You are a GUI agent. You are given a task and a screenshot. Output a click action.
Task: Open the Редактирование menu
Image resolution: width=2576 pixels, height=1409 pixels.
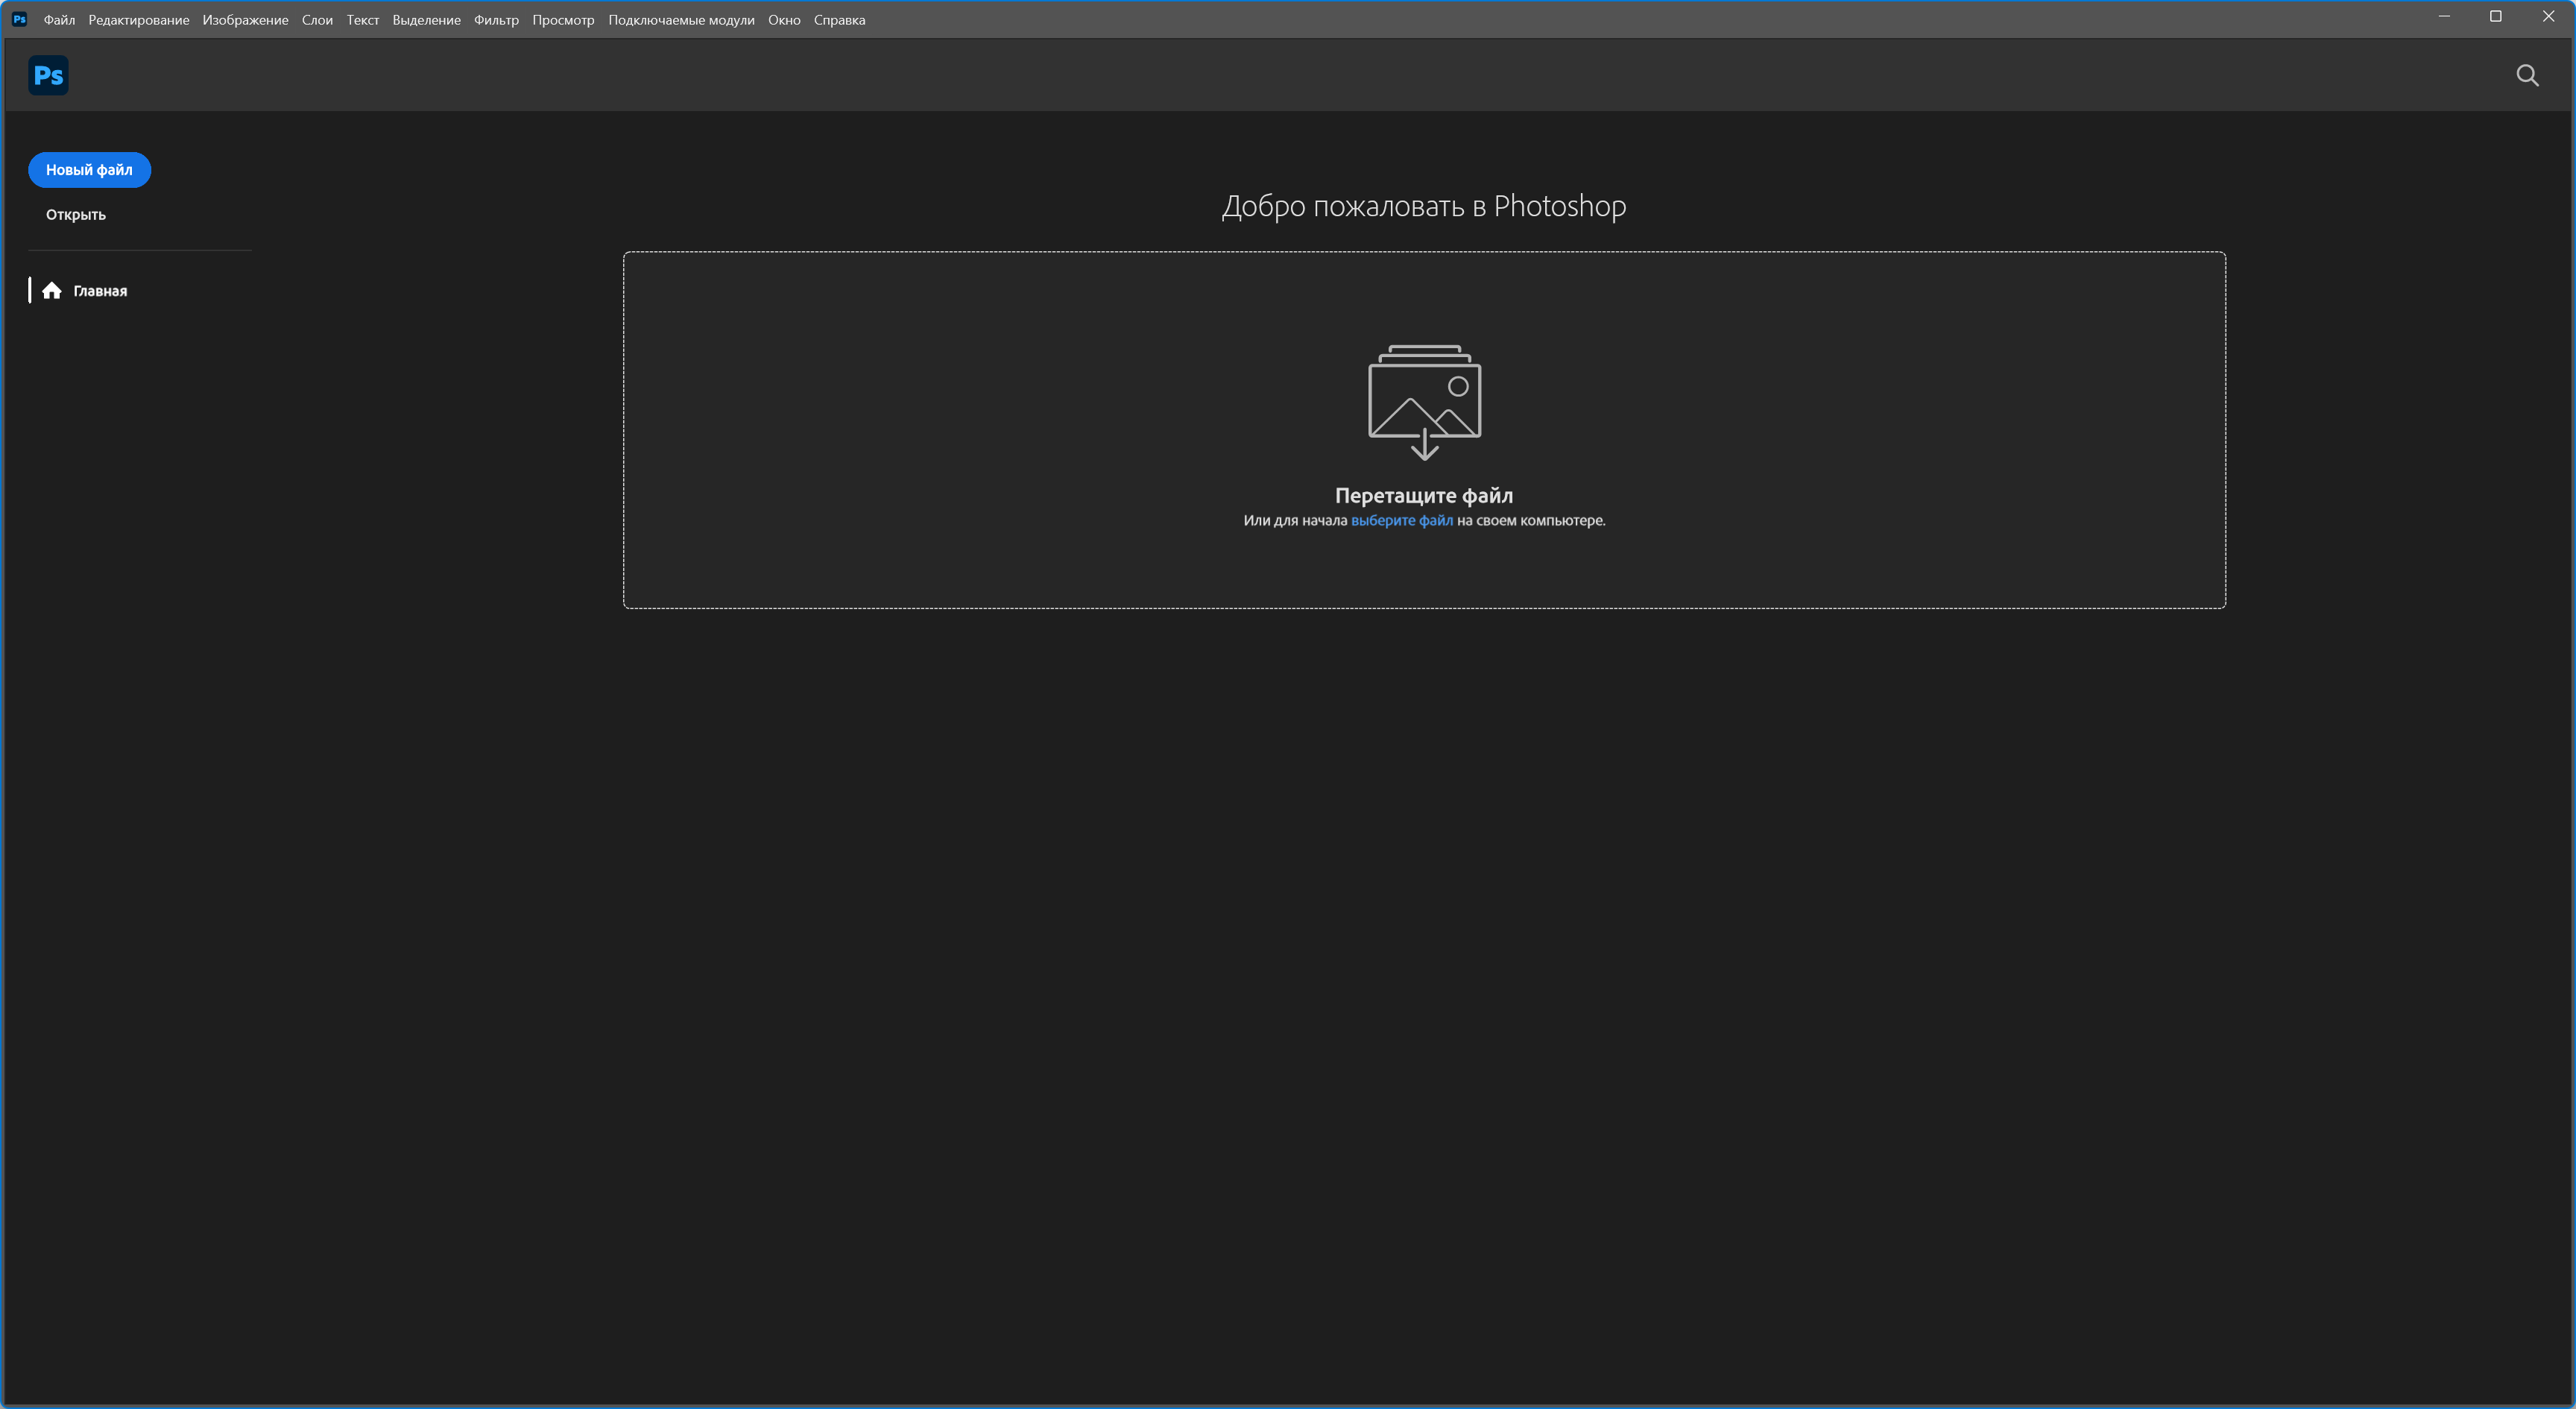138,20
